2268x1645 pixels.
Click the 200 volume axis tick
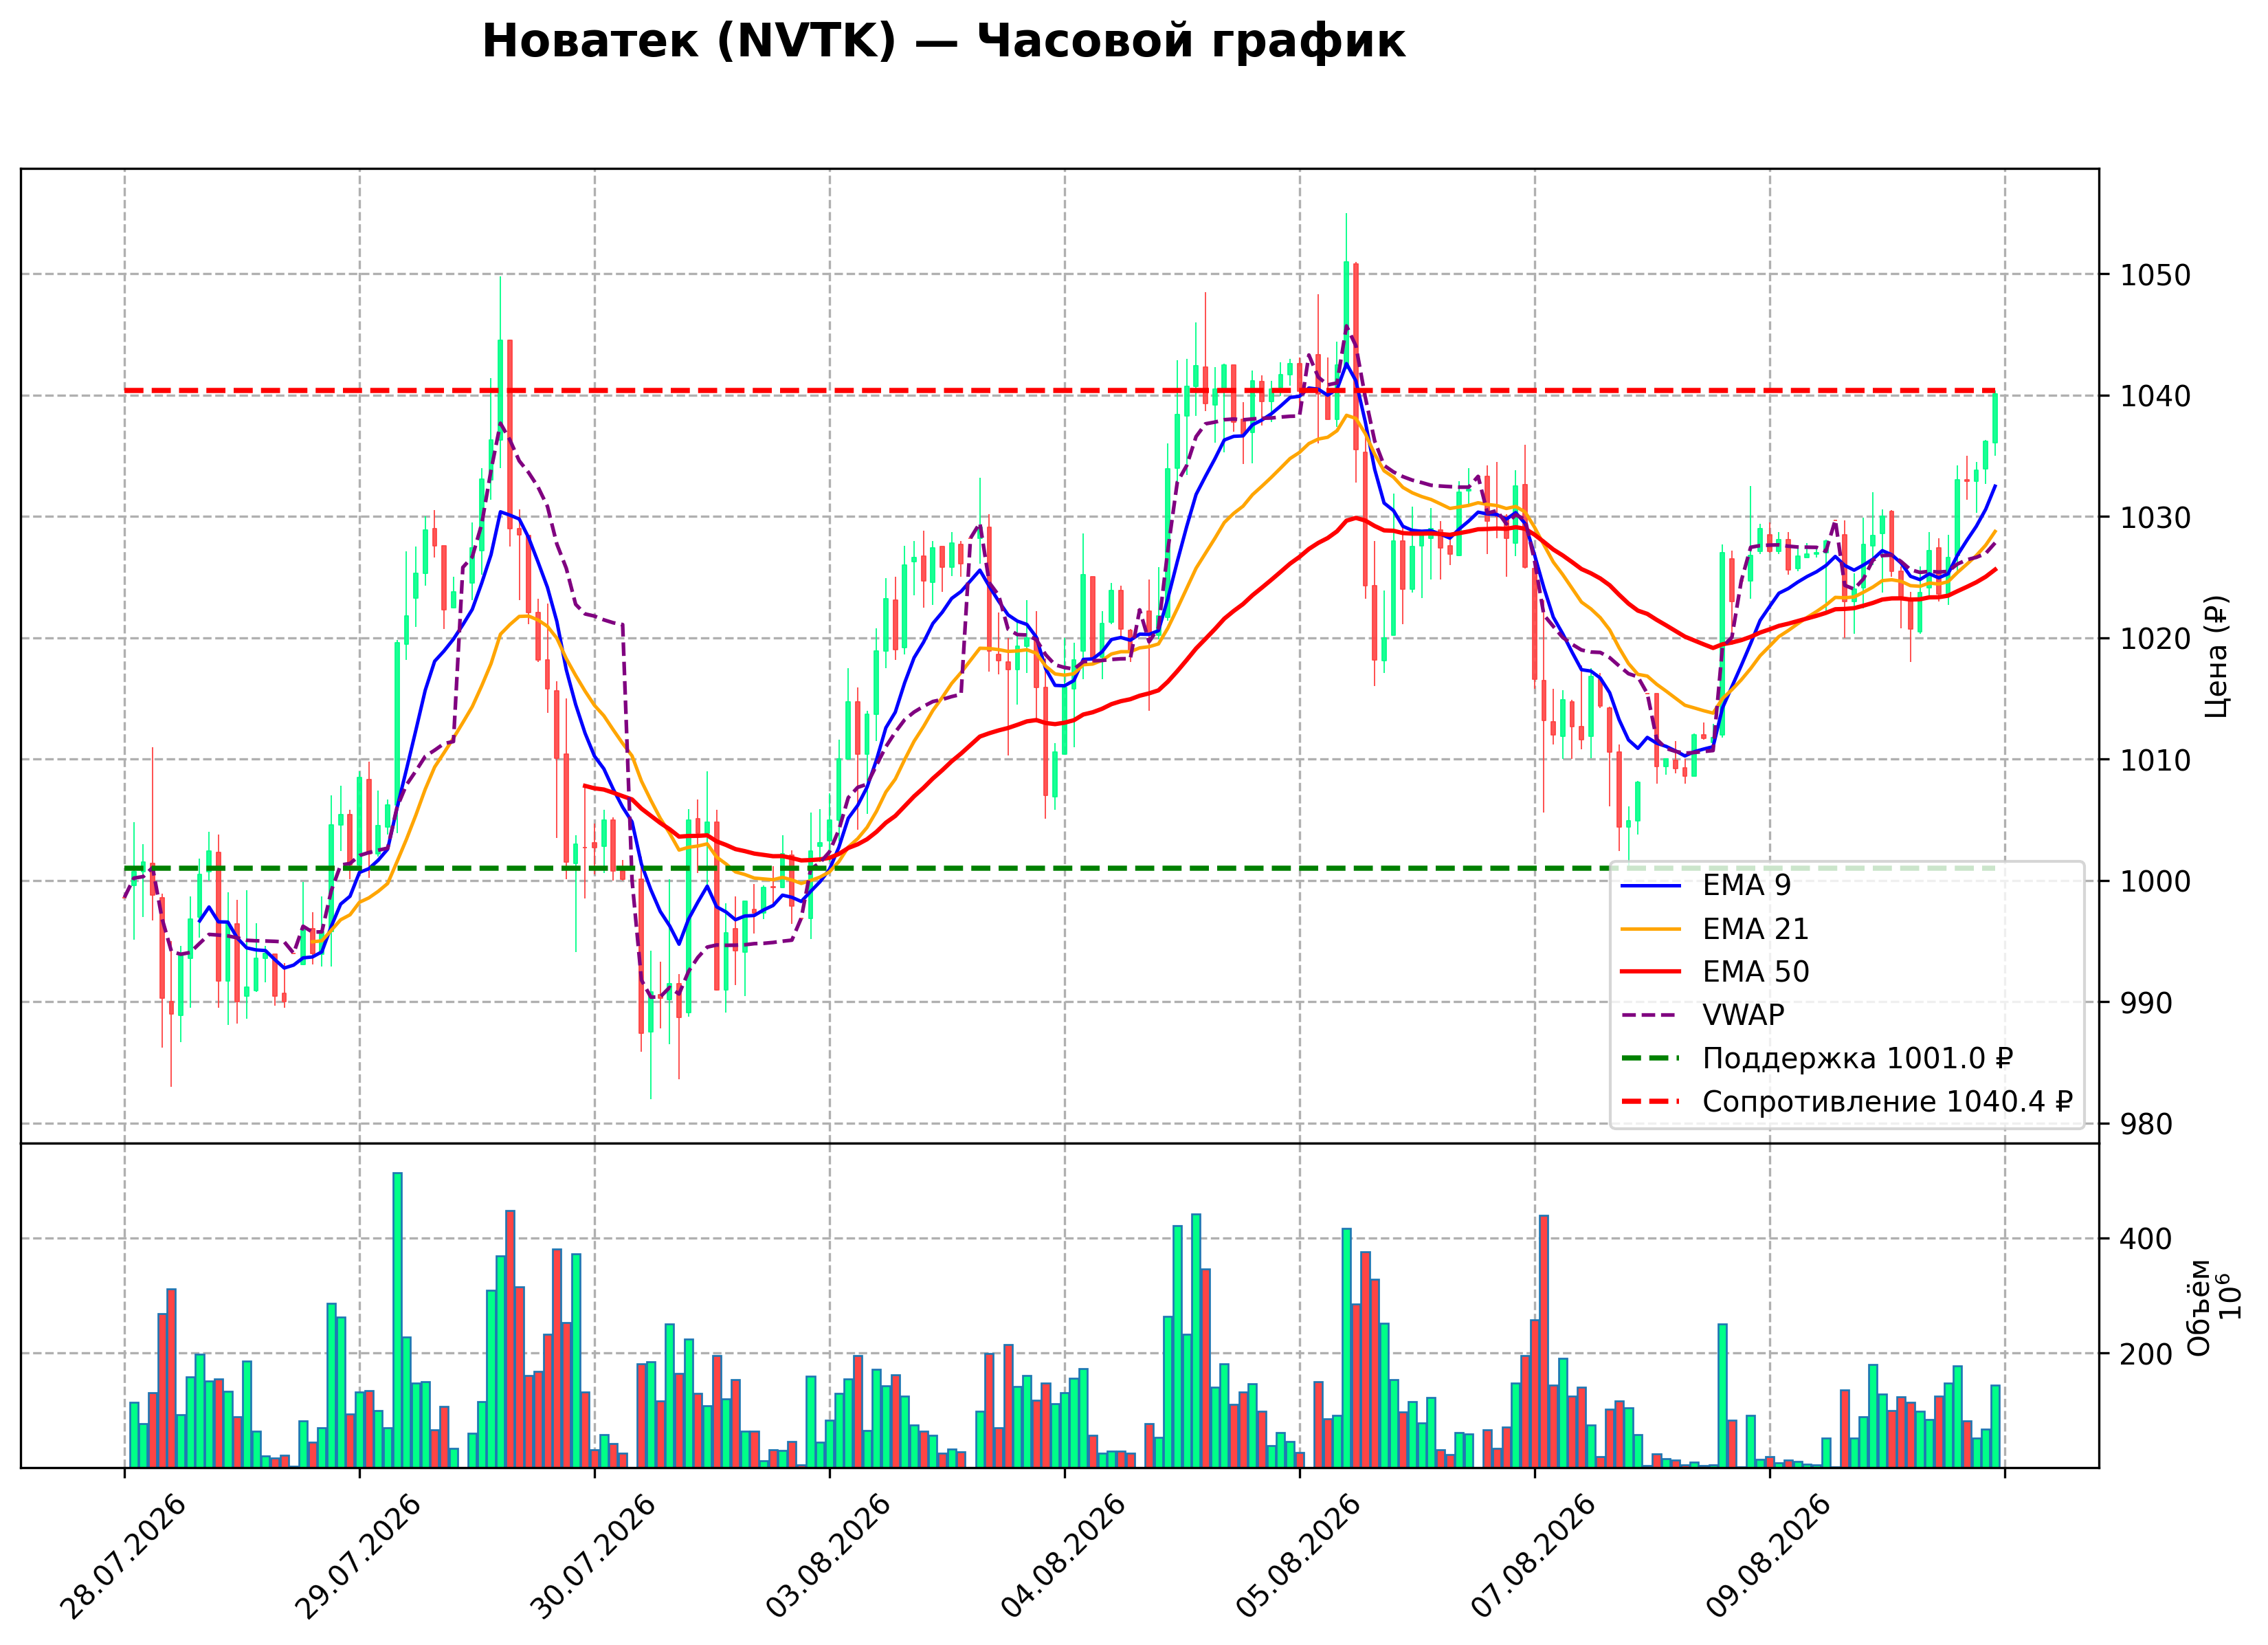[x=2147, y=1354]
